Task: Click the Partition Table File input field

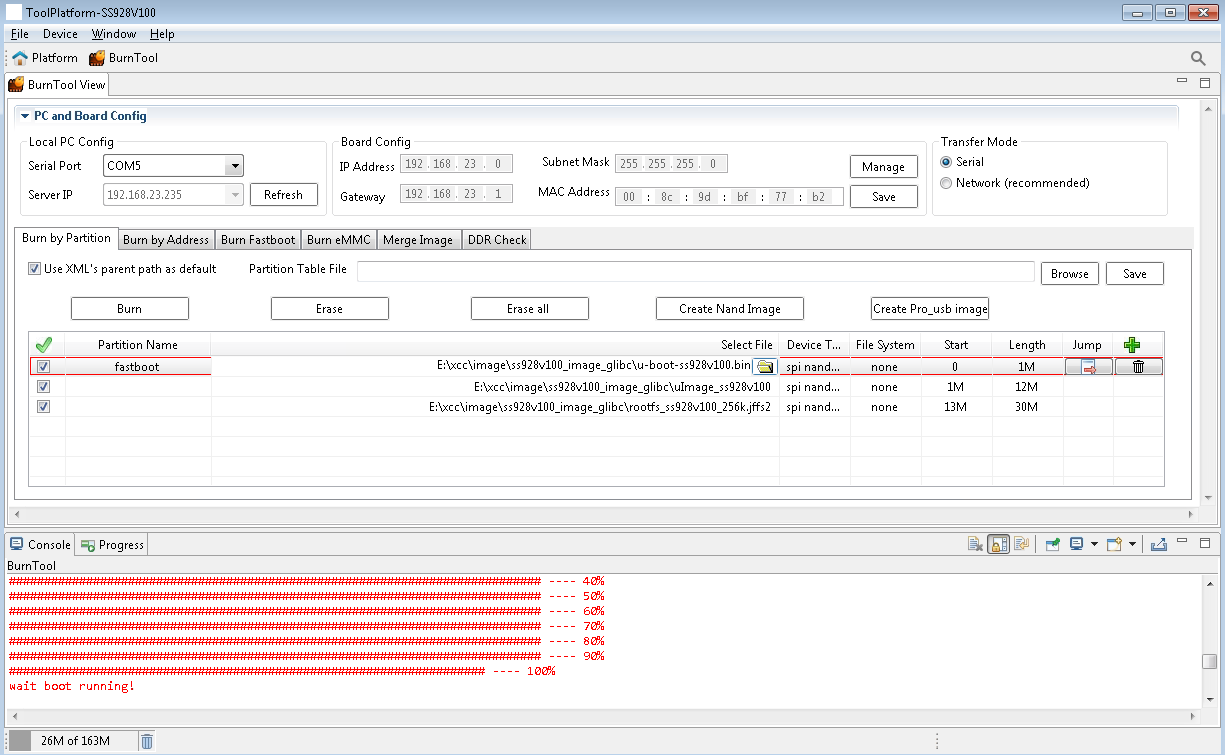Action: (695, 273)
